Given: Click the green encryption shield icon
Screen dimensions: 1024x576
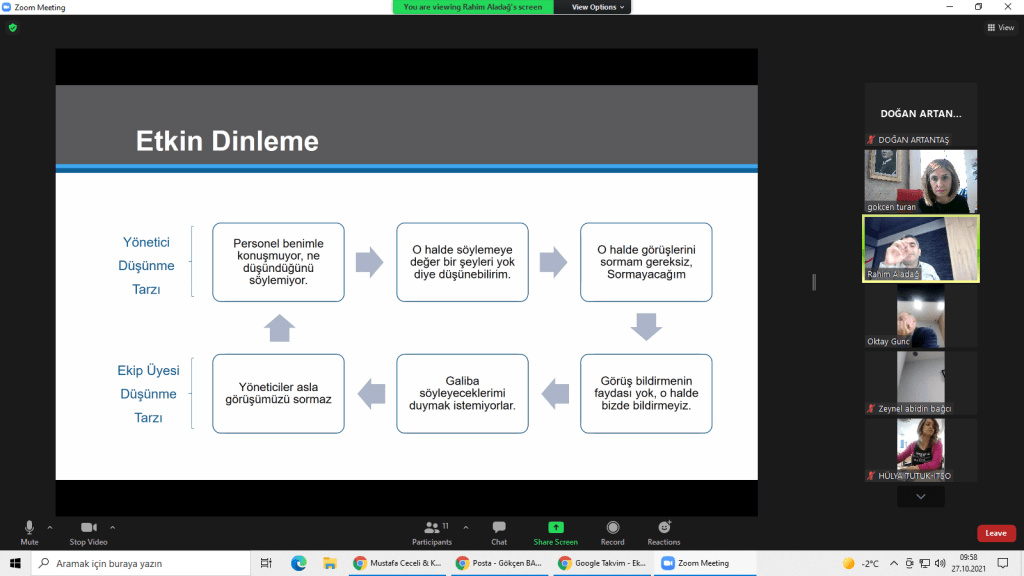Looking at the screenshot, I should click(x=13, y=28).
